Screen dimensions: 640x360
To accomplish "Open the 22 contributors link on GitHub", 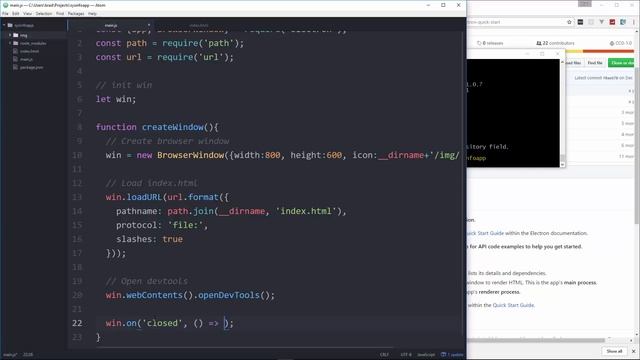I will tap(555, 43).
